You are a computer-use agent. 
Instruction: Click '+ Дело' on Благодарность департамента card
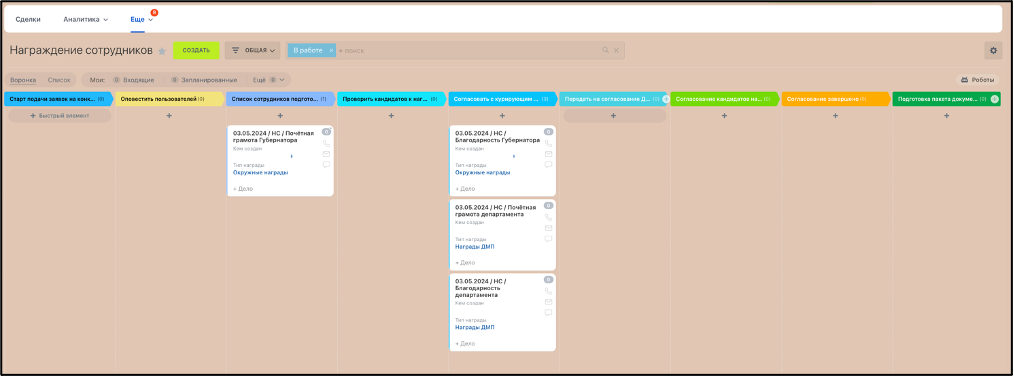pyautogui.click(x=465, y=343)
